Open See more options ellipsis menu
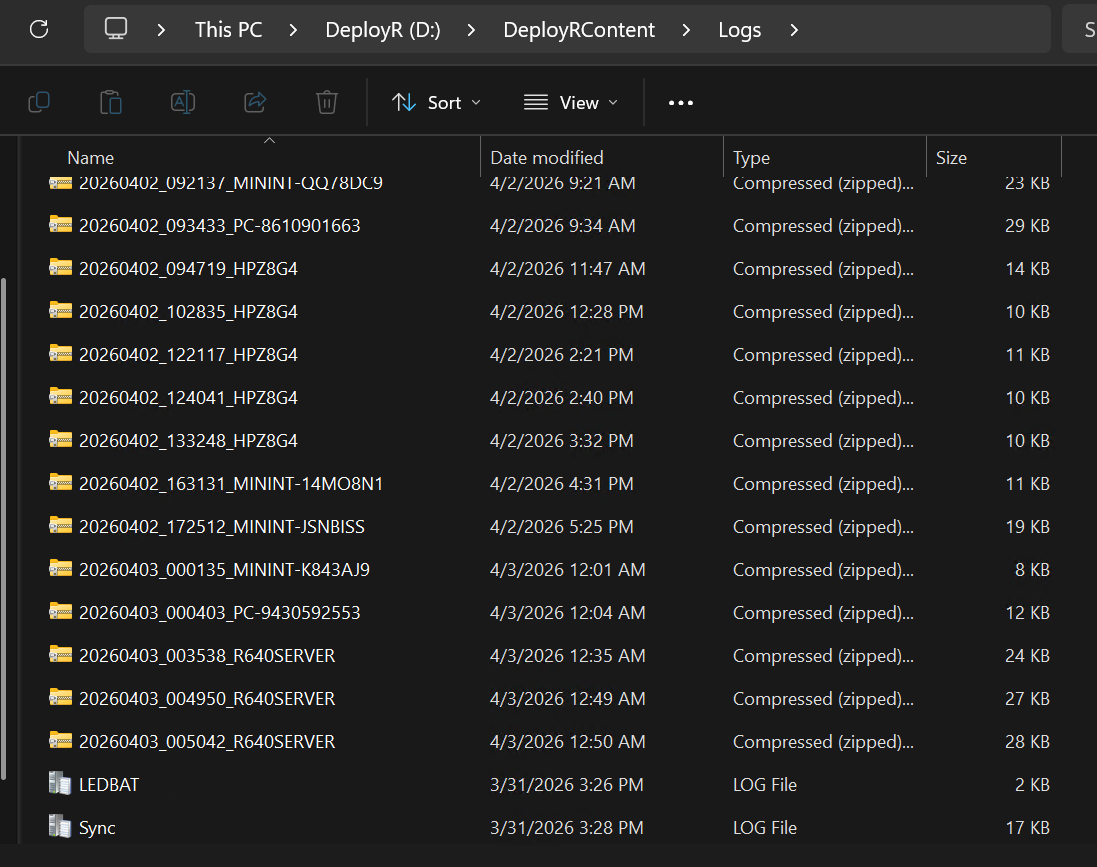1097x867 pixels. click(680, 102)
